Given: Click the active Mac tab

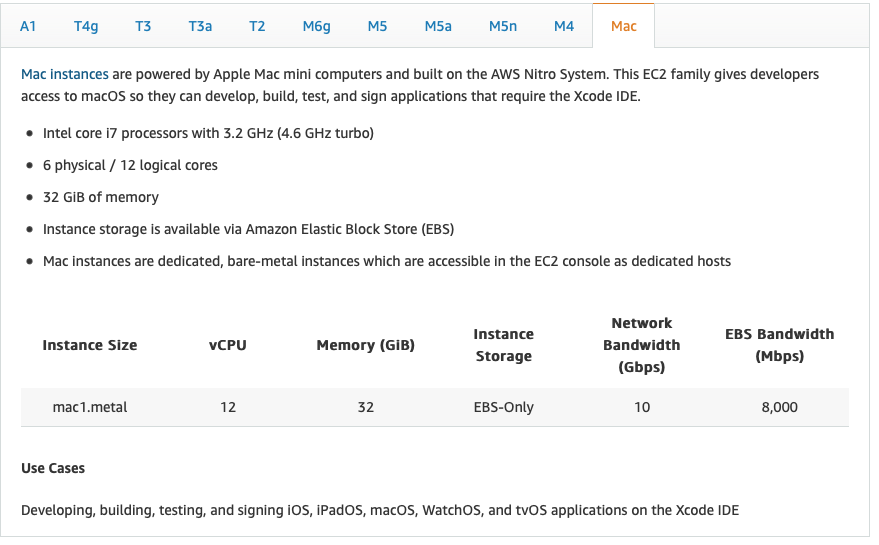Looking at the screenshot, I should point(623,26).
